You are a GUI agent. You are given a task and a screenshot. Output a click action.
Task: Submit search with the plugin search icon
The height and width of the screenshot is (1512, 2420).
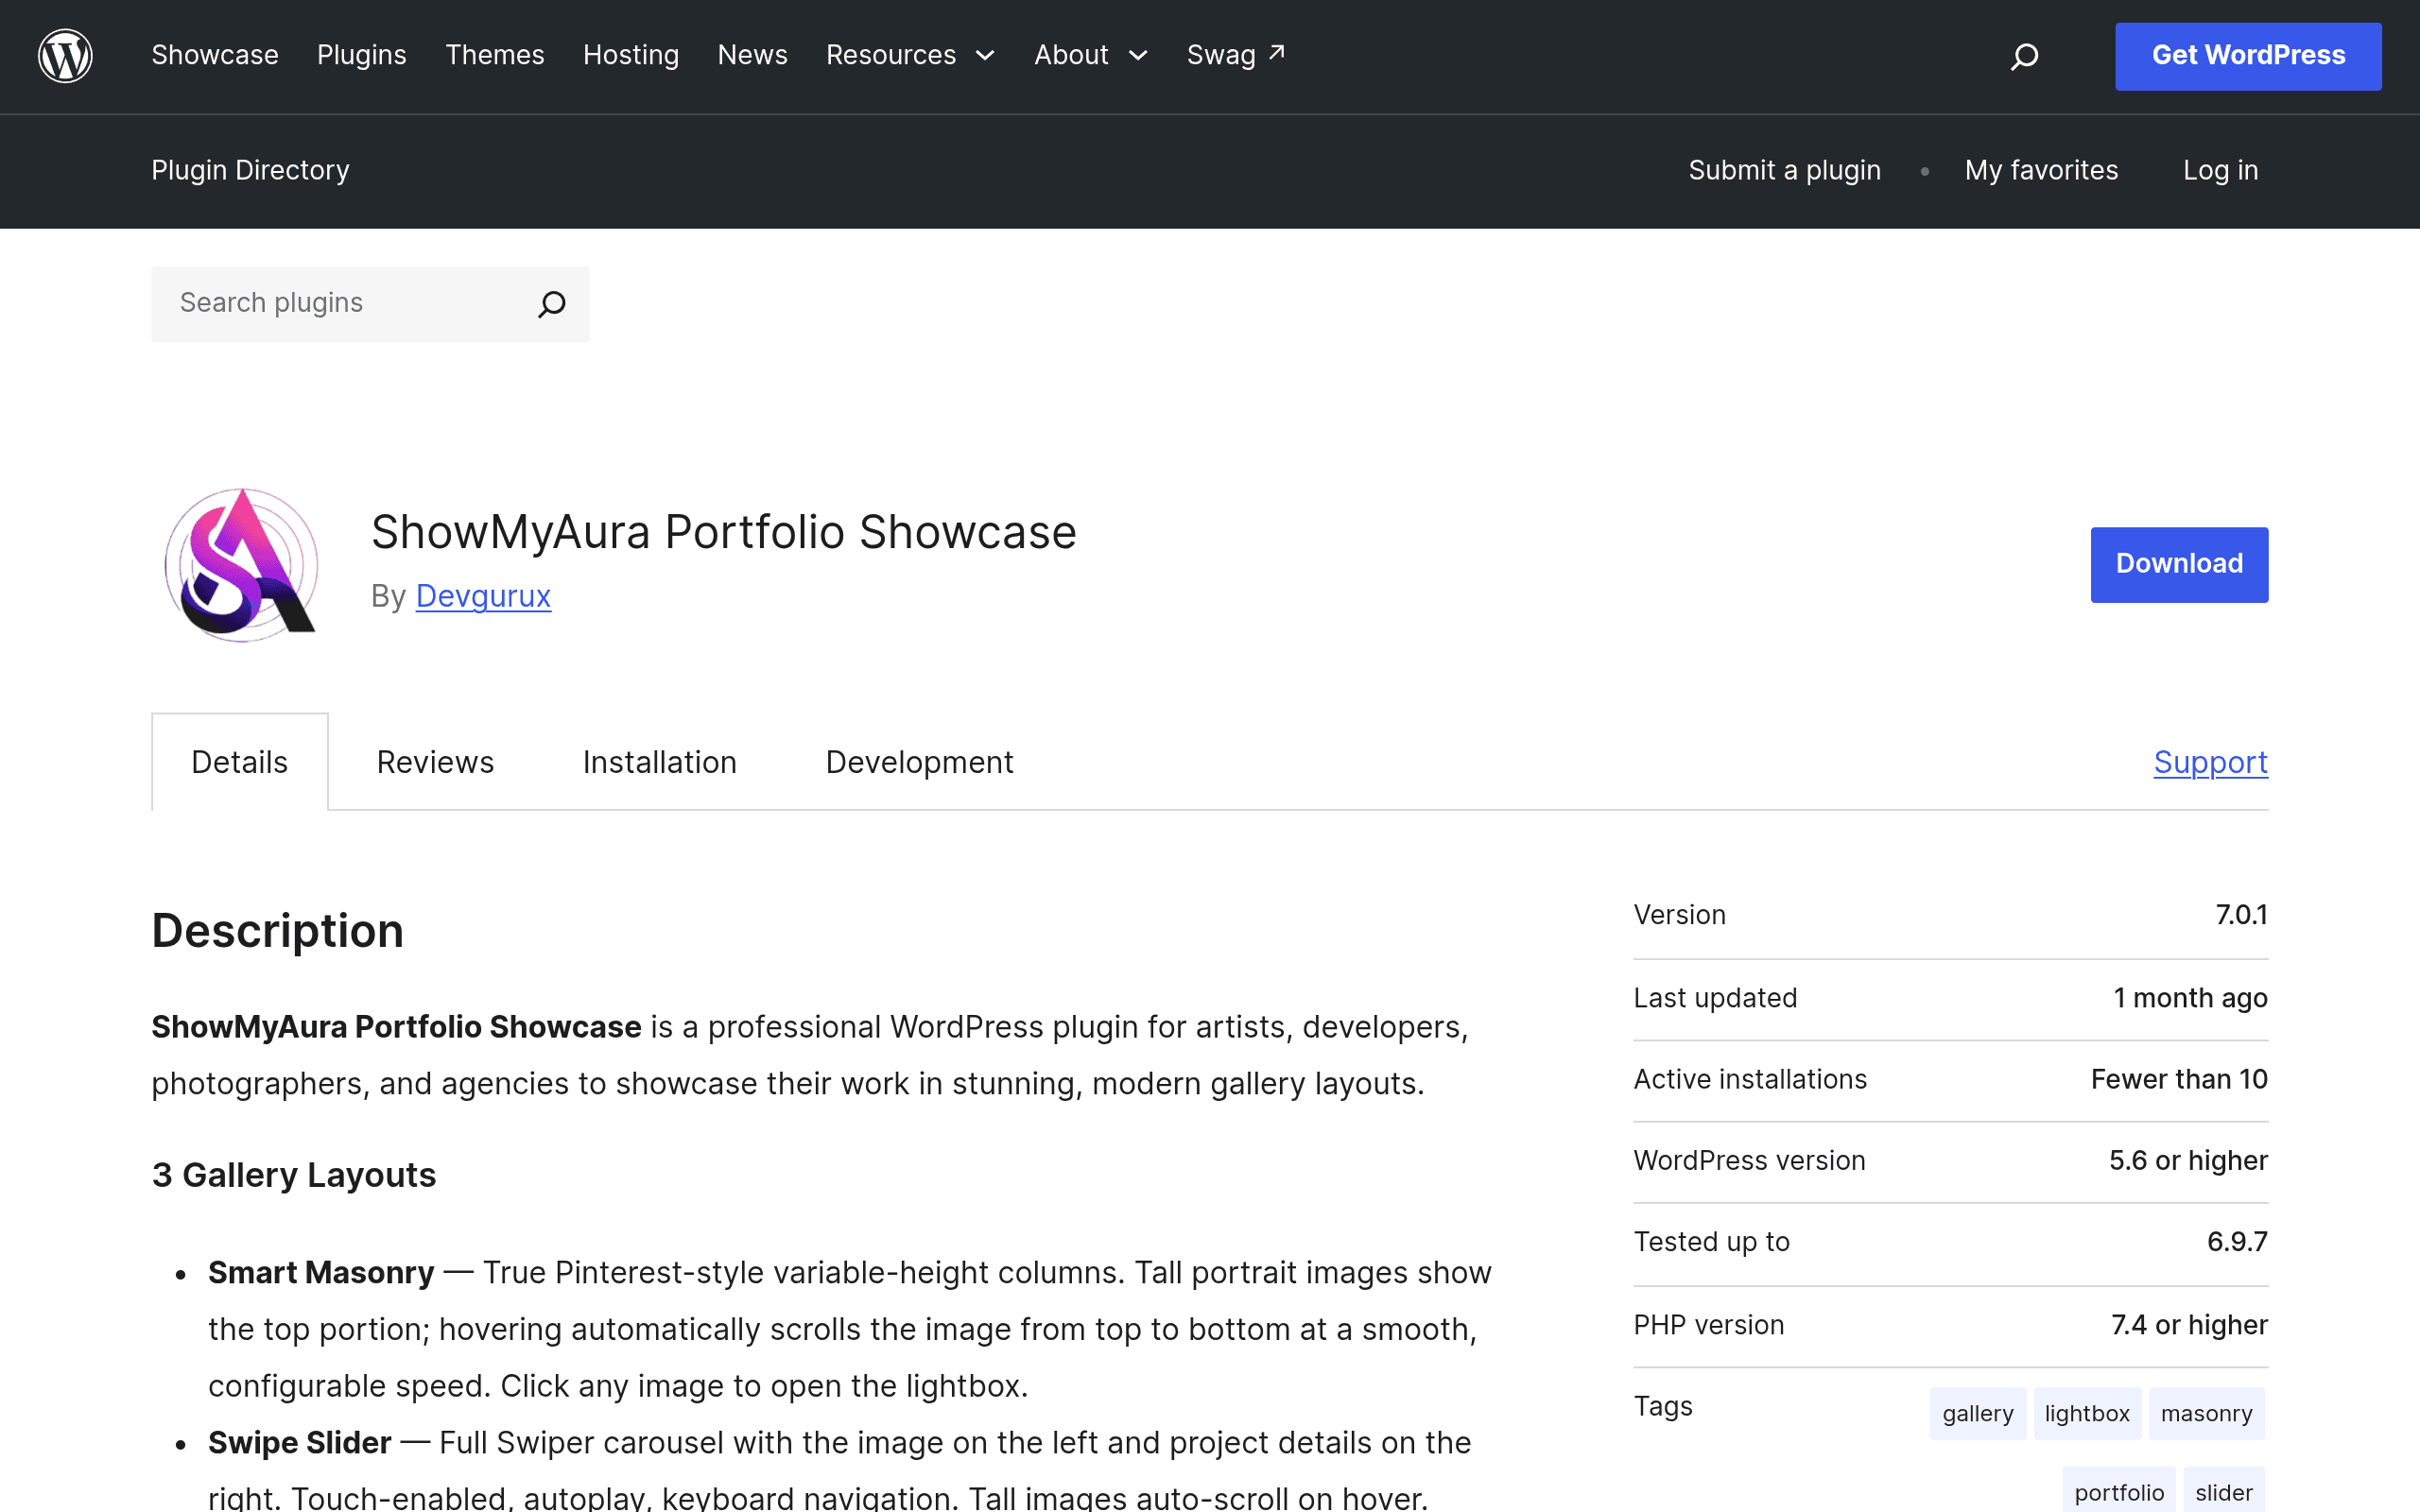[x=552, y=304]
